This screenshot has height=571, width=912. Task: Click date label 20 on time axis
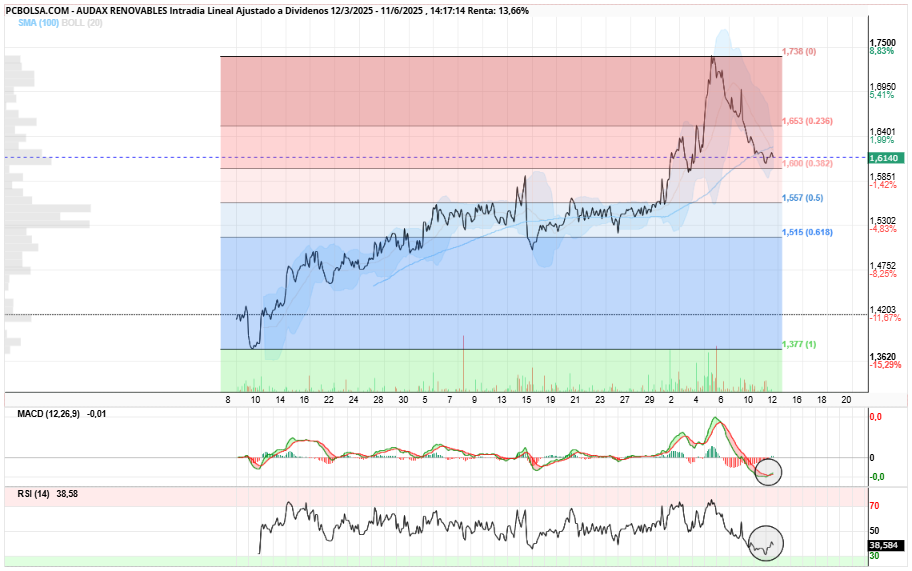point(846,400)
